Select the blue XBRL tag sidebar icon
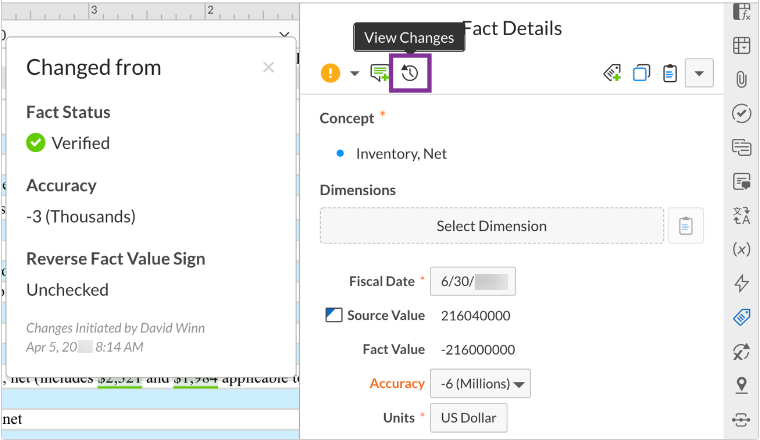Image resolution: width=760 pixels, height=440 pixels. coord(741,317)
